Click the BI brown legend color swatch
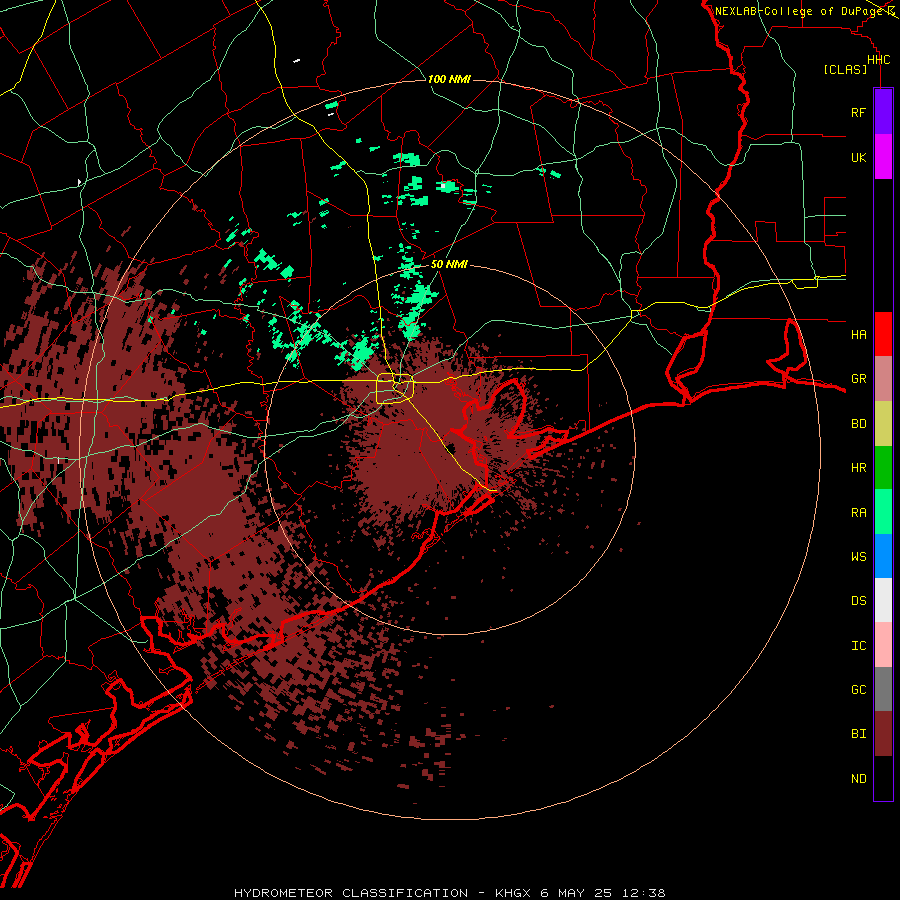The height and width of the screenshot is (900, 900). (883, 734)
